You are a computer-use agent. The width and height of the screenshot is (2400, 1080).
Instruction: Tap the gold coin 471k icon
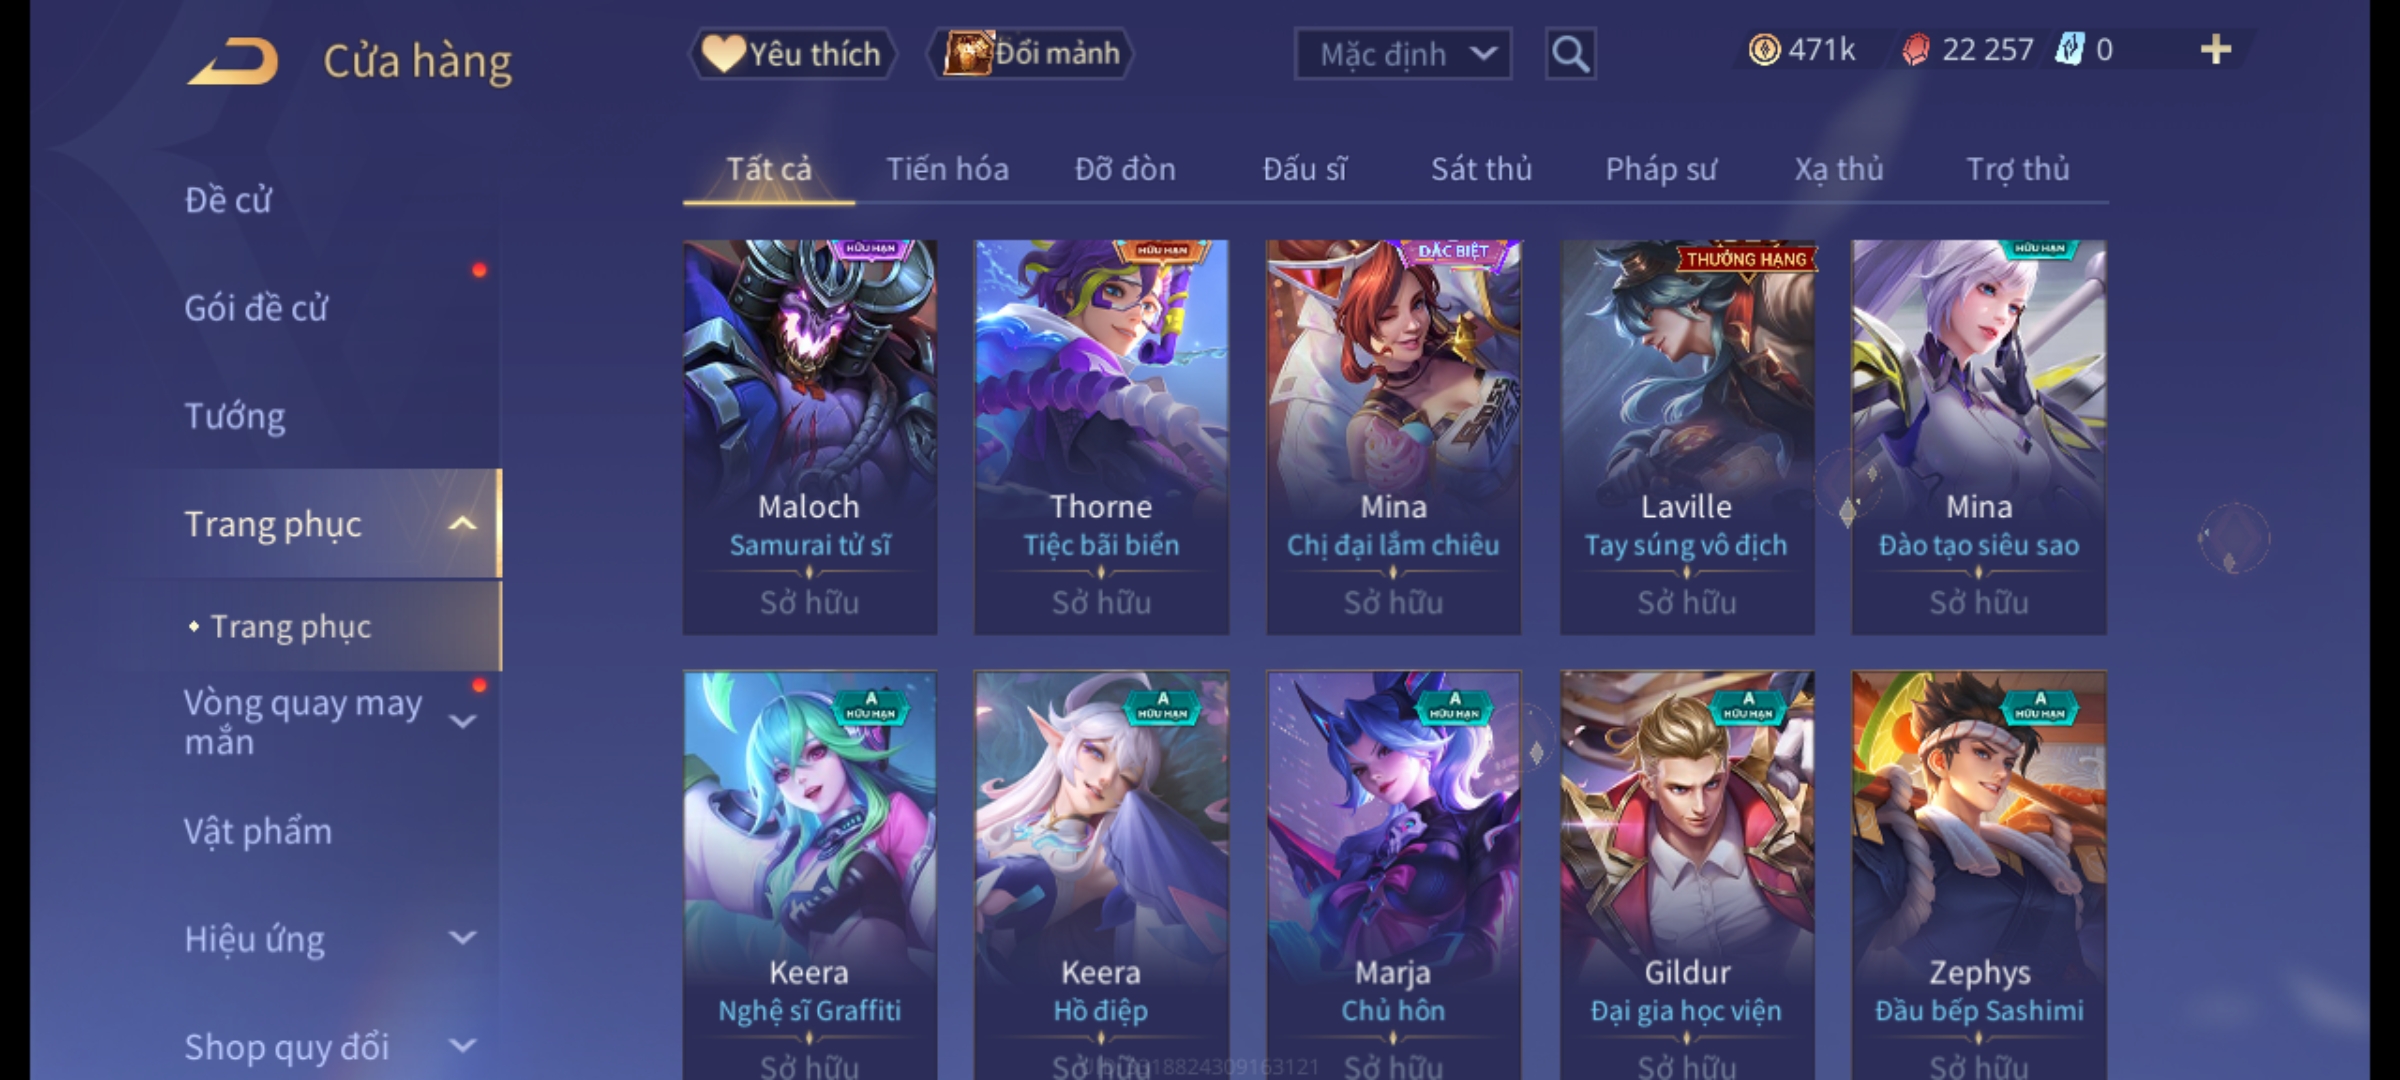coord(1764,50)
